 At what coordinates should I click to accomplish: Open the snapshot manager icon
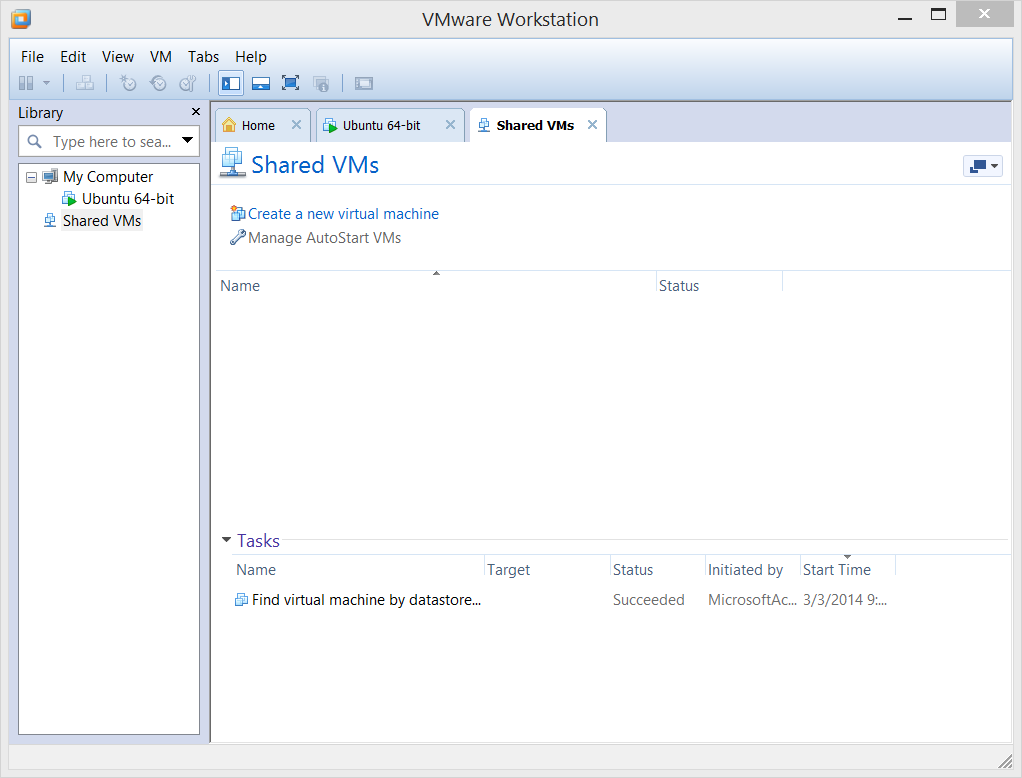188,83
